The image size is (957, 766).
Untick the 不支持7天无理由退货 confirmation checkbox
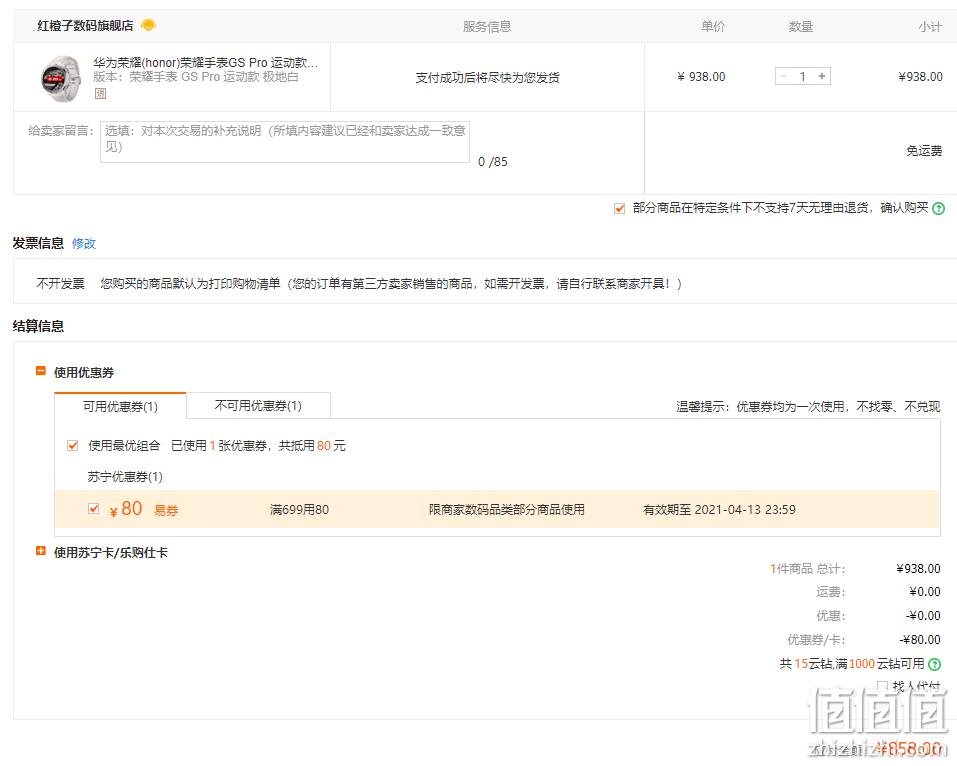click(619, 208)
